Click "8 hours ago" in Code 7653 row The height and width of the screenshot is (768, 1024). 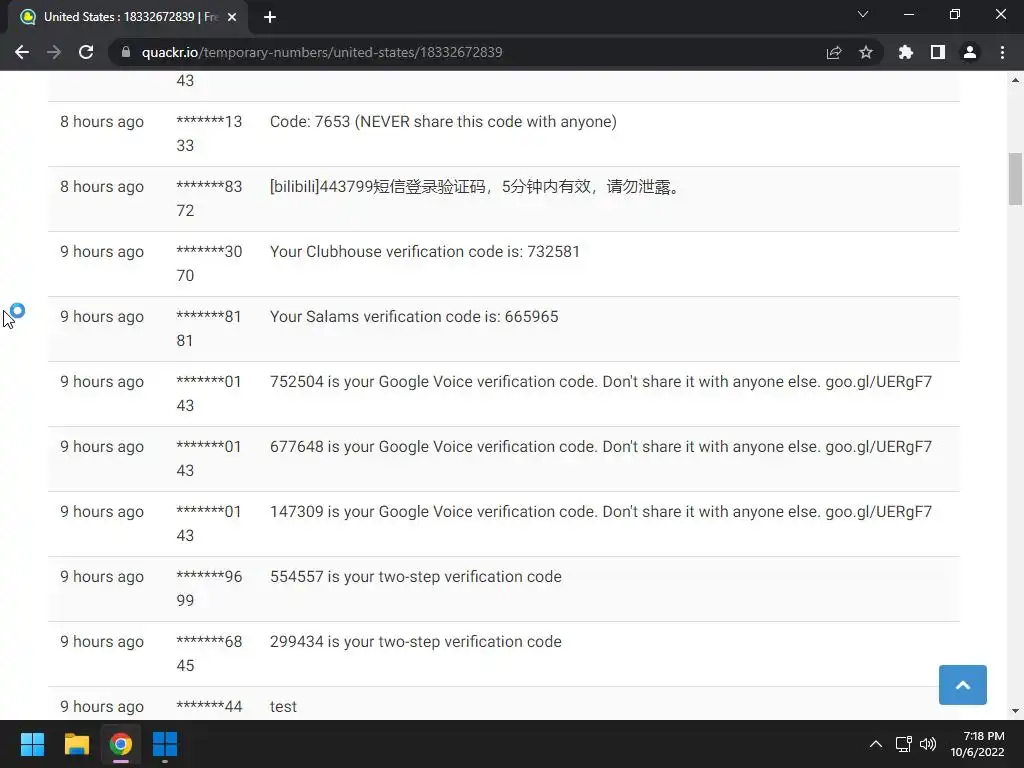click(x=102, y=121)
